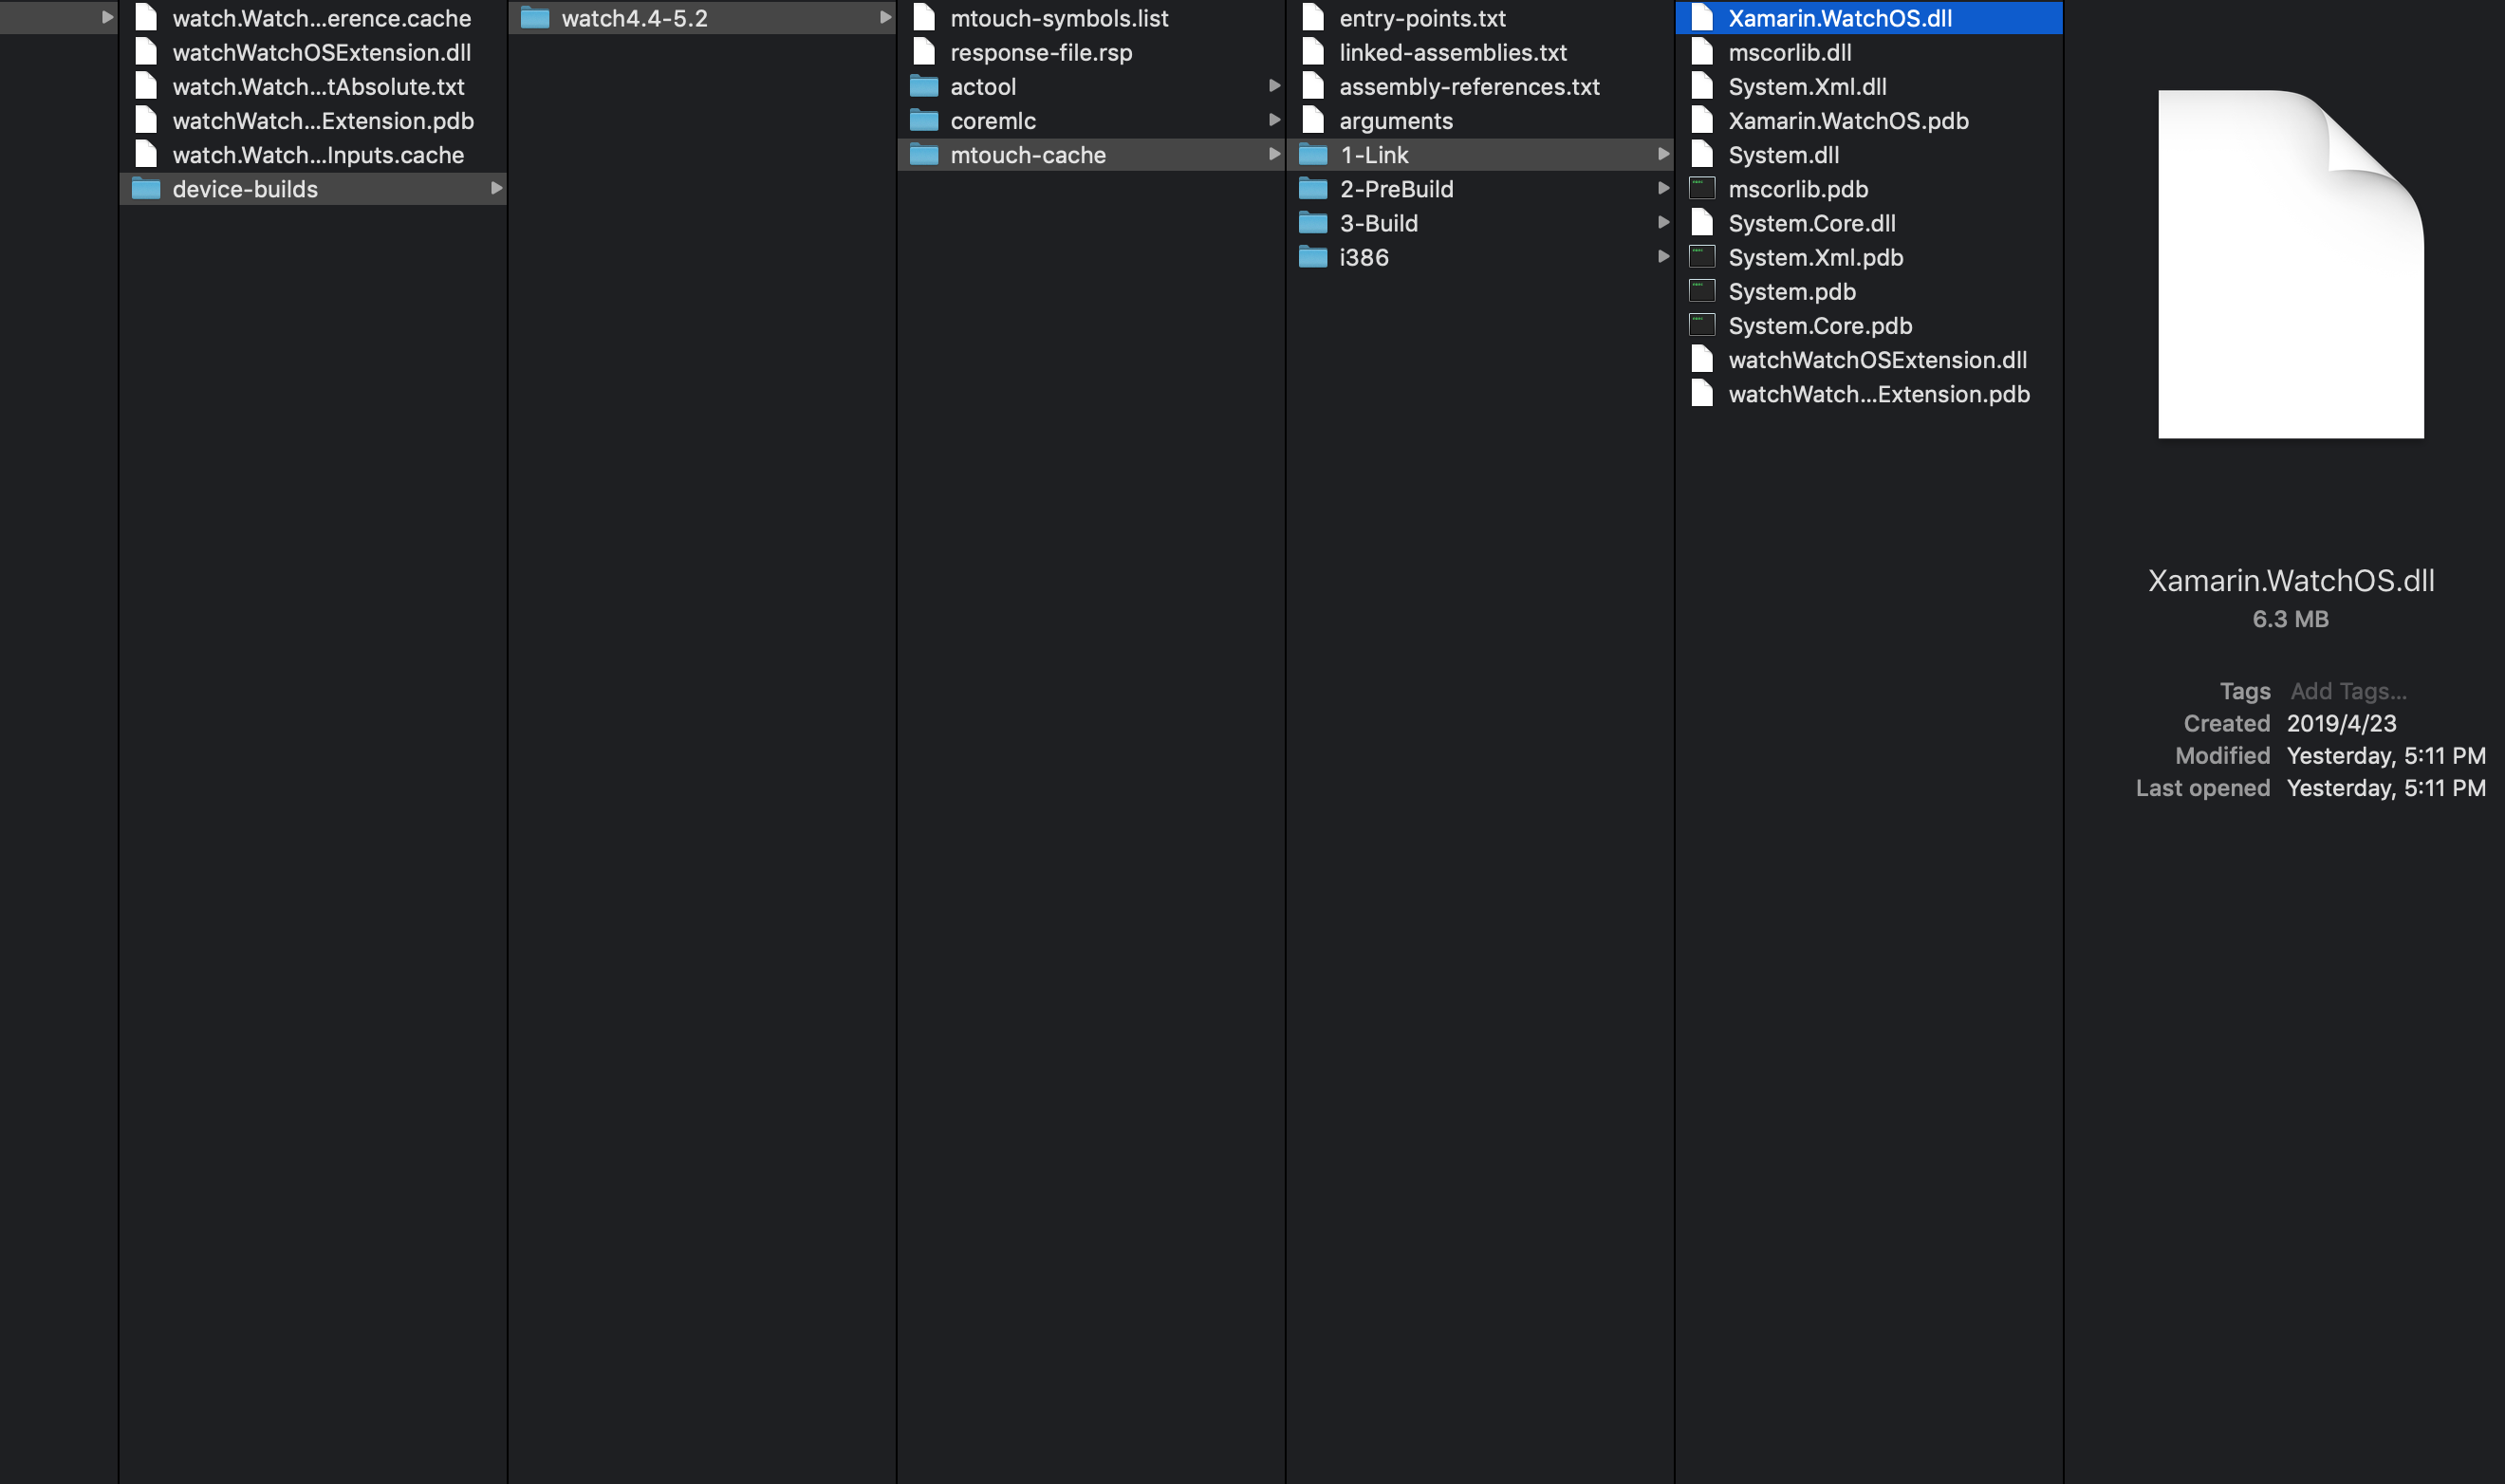Click the arguments file icon
Screen dimensions: 2505x1484
pos(1313,121)
